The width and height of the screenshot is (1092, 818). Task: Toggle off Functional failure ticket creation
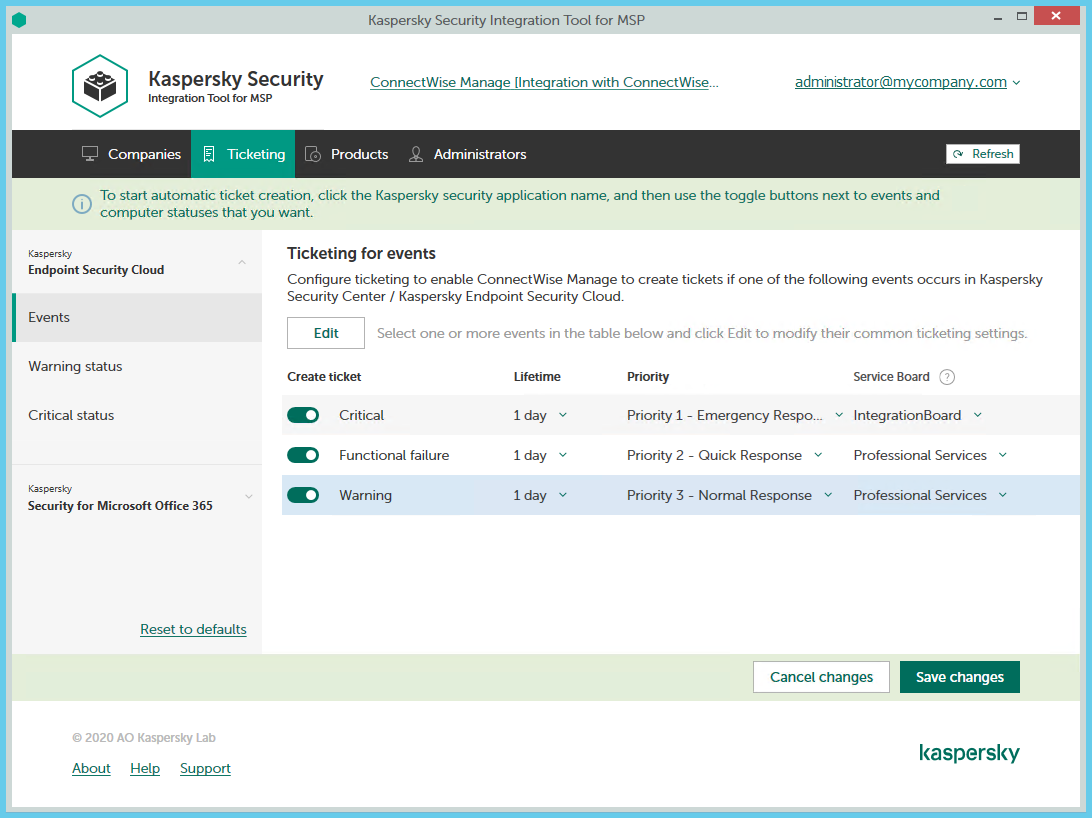pyautogui.click(x=303, y=455)
